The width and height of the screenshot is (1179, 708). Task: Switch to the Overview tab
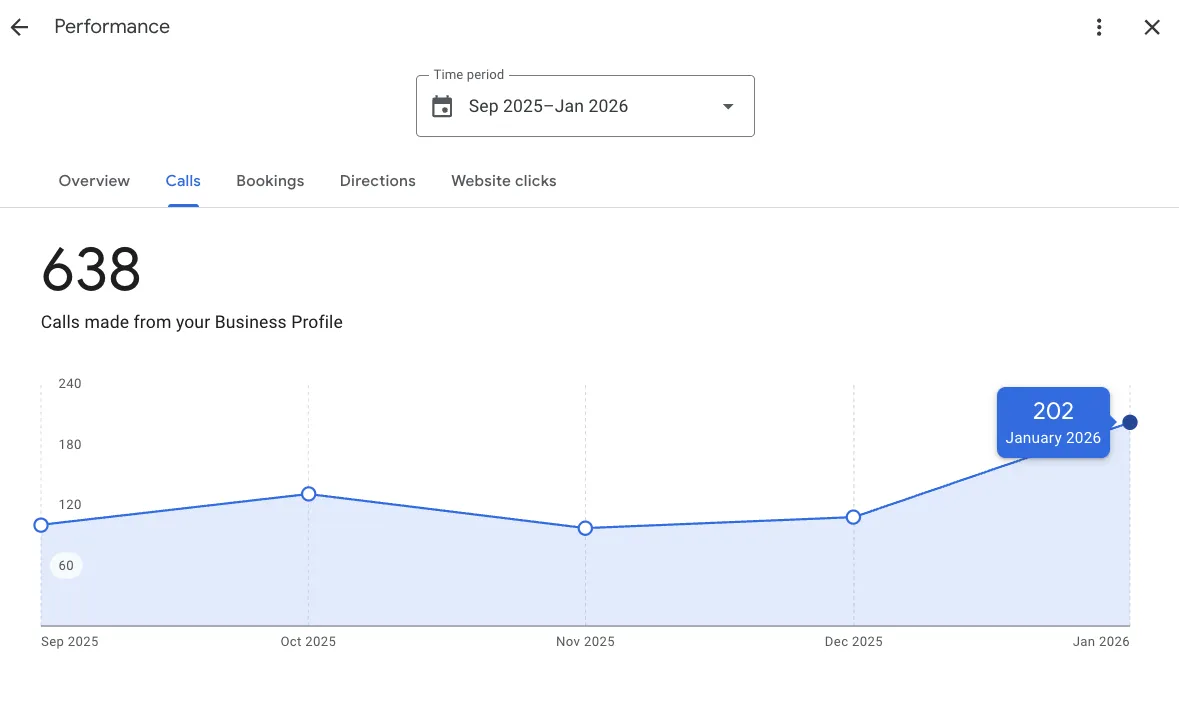94,181
